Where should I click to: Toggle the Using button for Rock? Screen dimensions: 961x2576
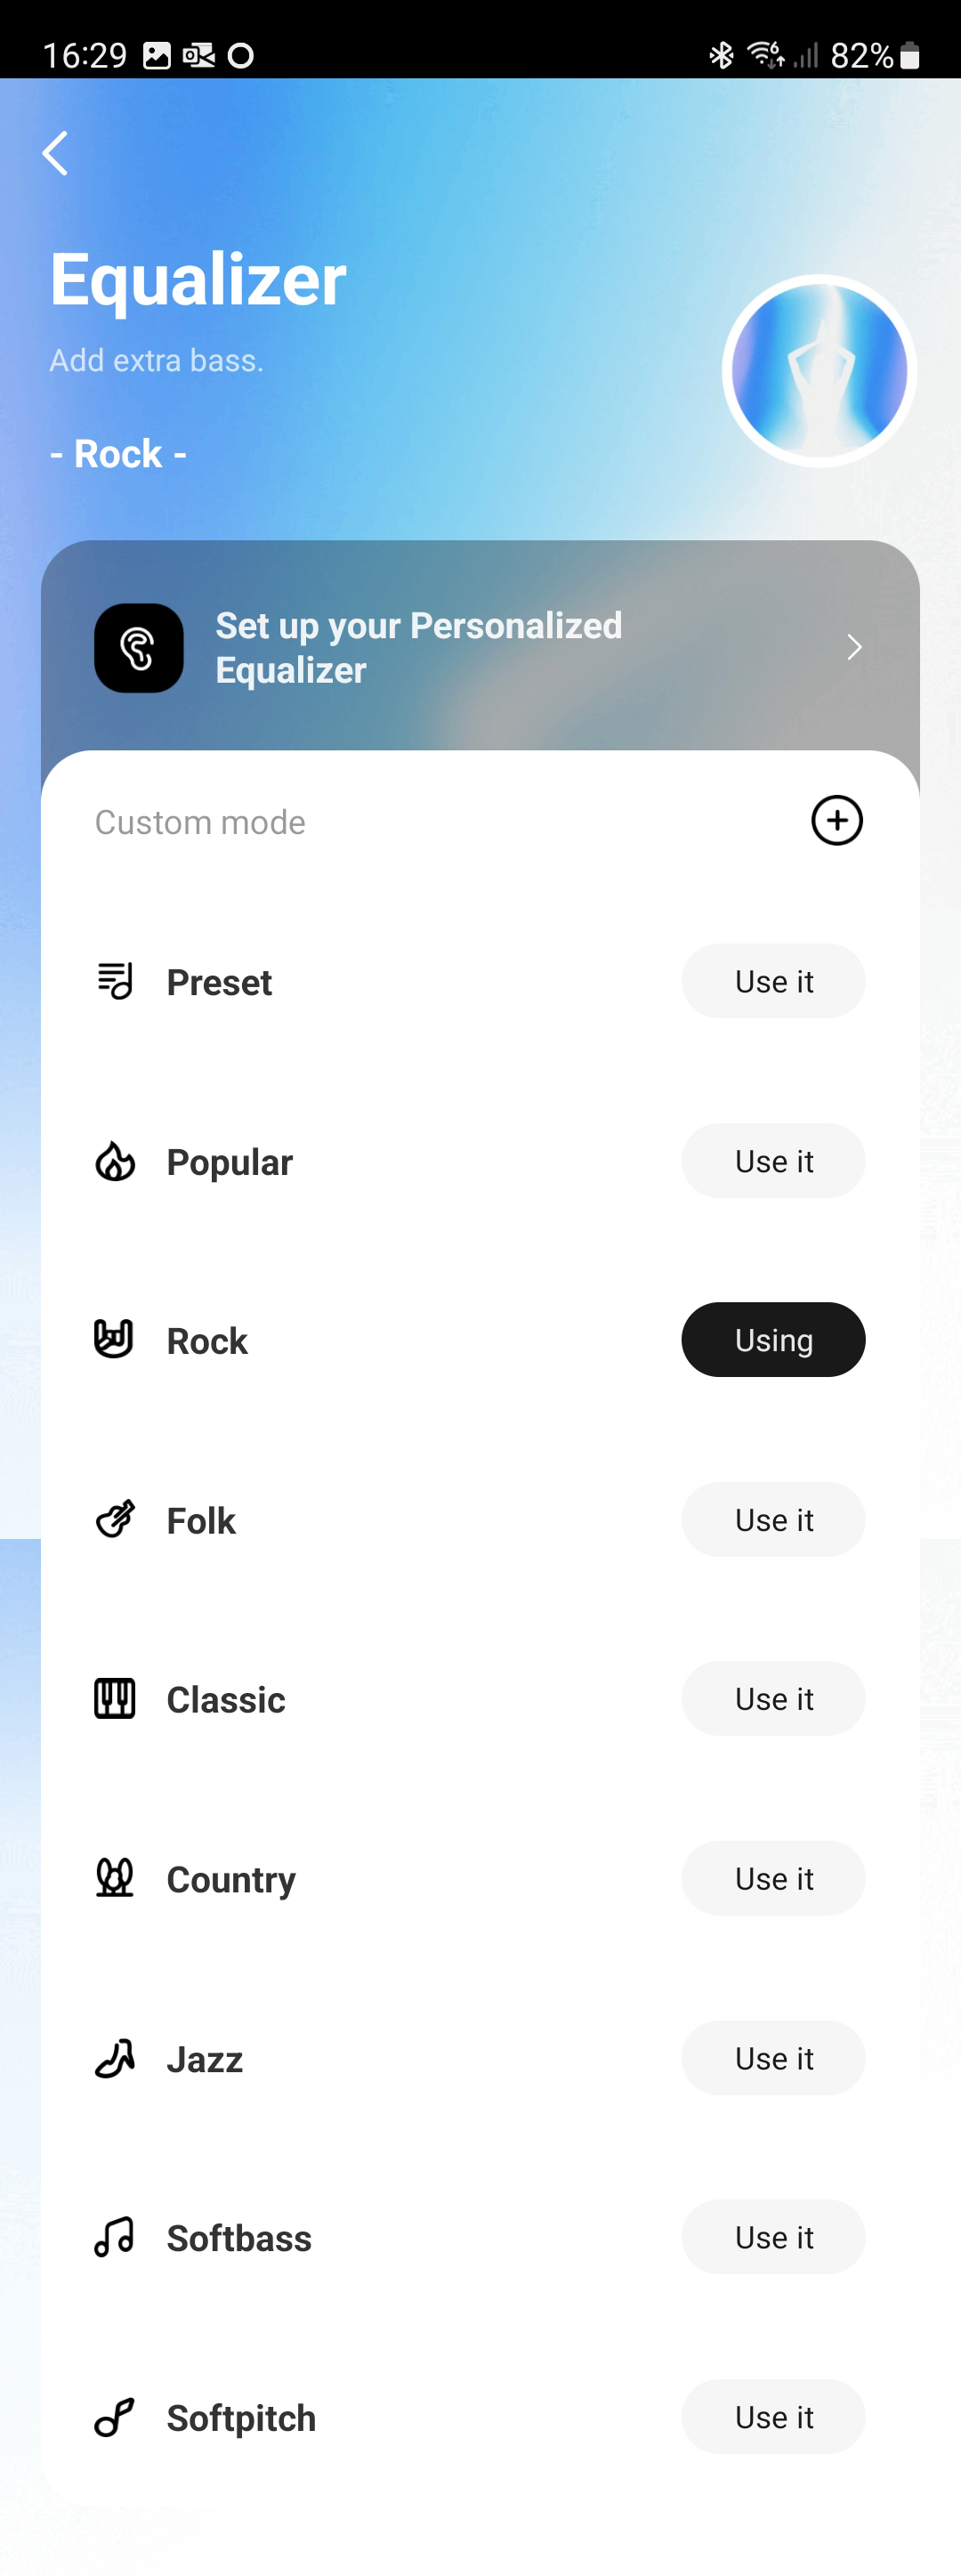point(773,1339)
